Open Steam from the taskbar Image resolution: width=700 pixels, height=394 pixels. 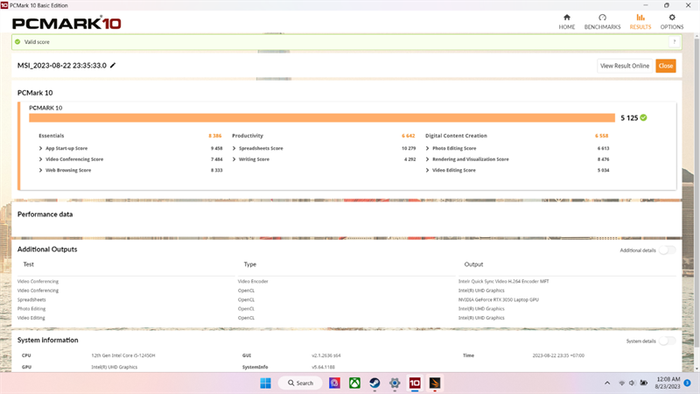375,383
